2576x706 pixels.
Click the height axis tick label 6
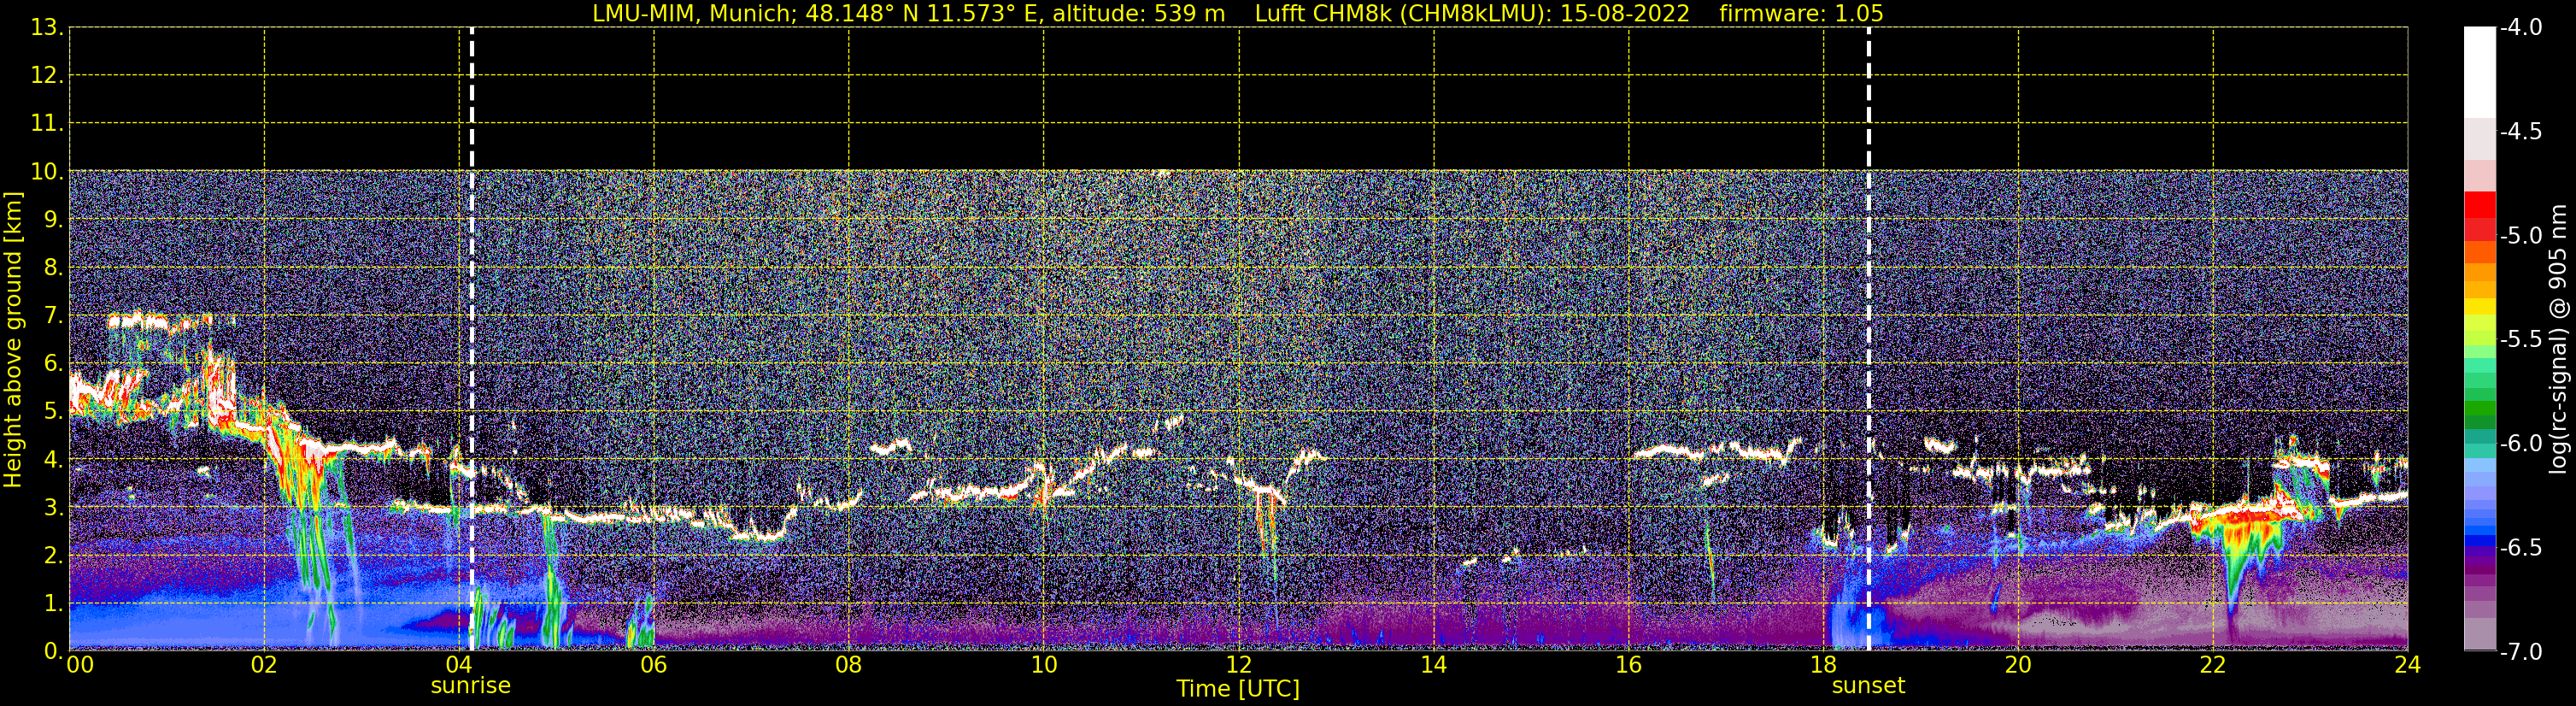(52, 363)
